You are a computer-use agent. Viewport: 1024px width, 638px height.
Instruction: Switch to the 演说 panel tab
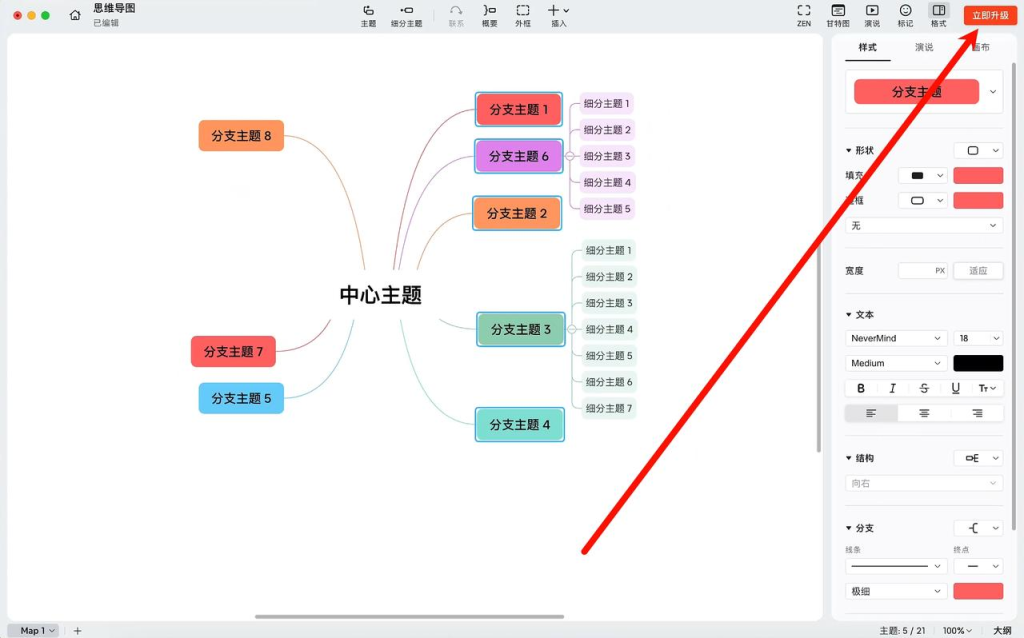(x=923, y=47)
